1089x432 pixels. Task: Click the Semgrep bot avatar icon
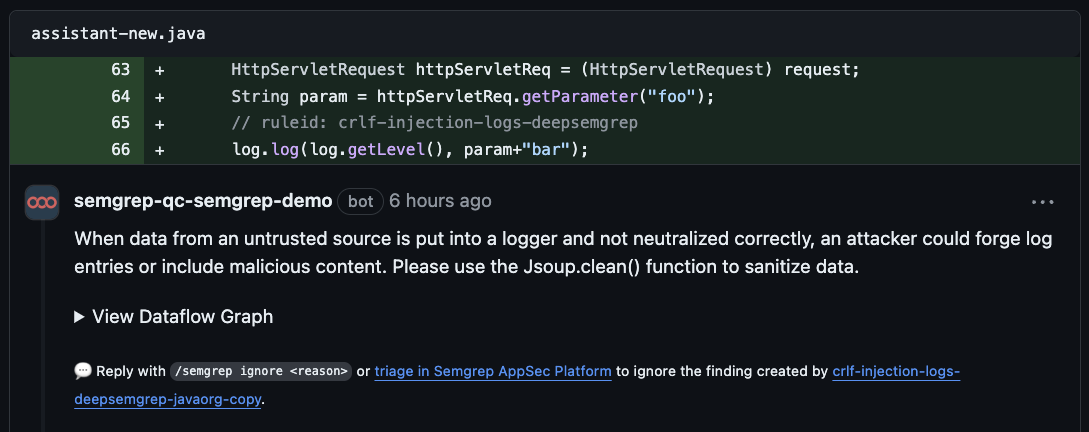[x=42, y=202]
